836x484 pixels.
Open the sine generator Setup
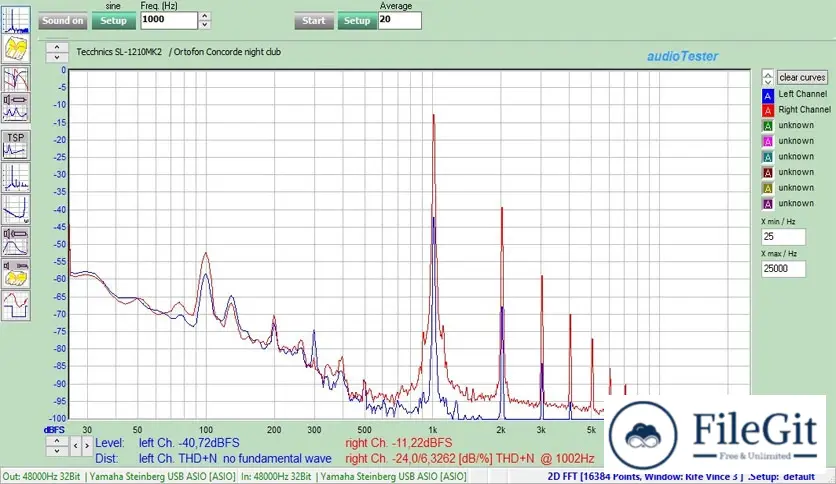pos(113,21)
